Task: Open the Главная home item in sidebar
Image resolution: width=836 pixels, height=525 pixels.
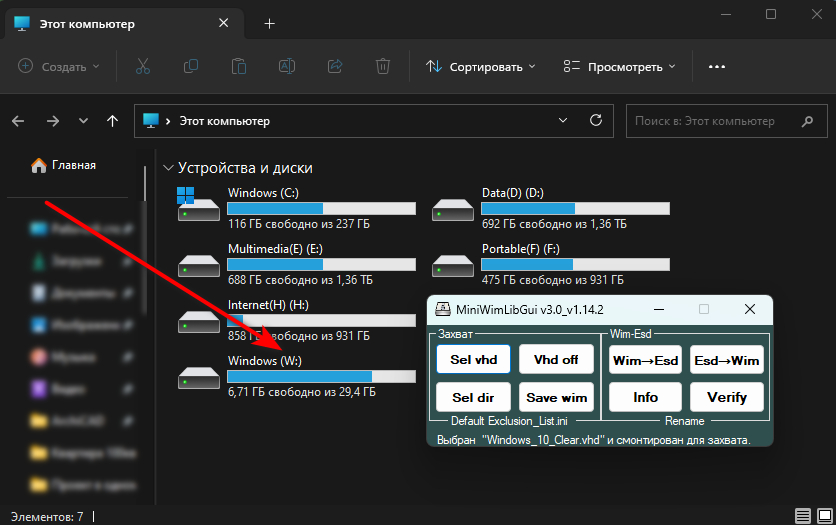Action: 63,165
